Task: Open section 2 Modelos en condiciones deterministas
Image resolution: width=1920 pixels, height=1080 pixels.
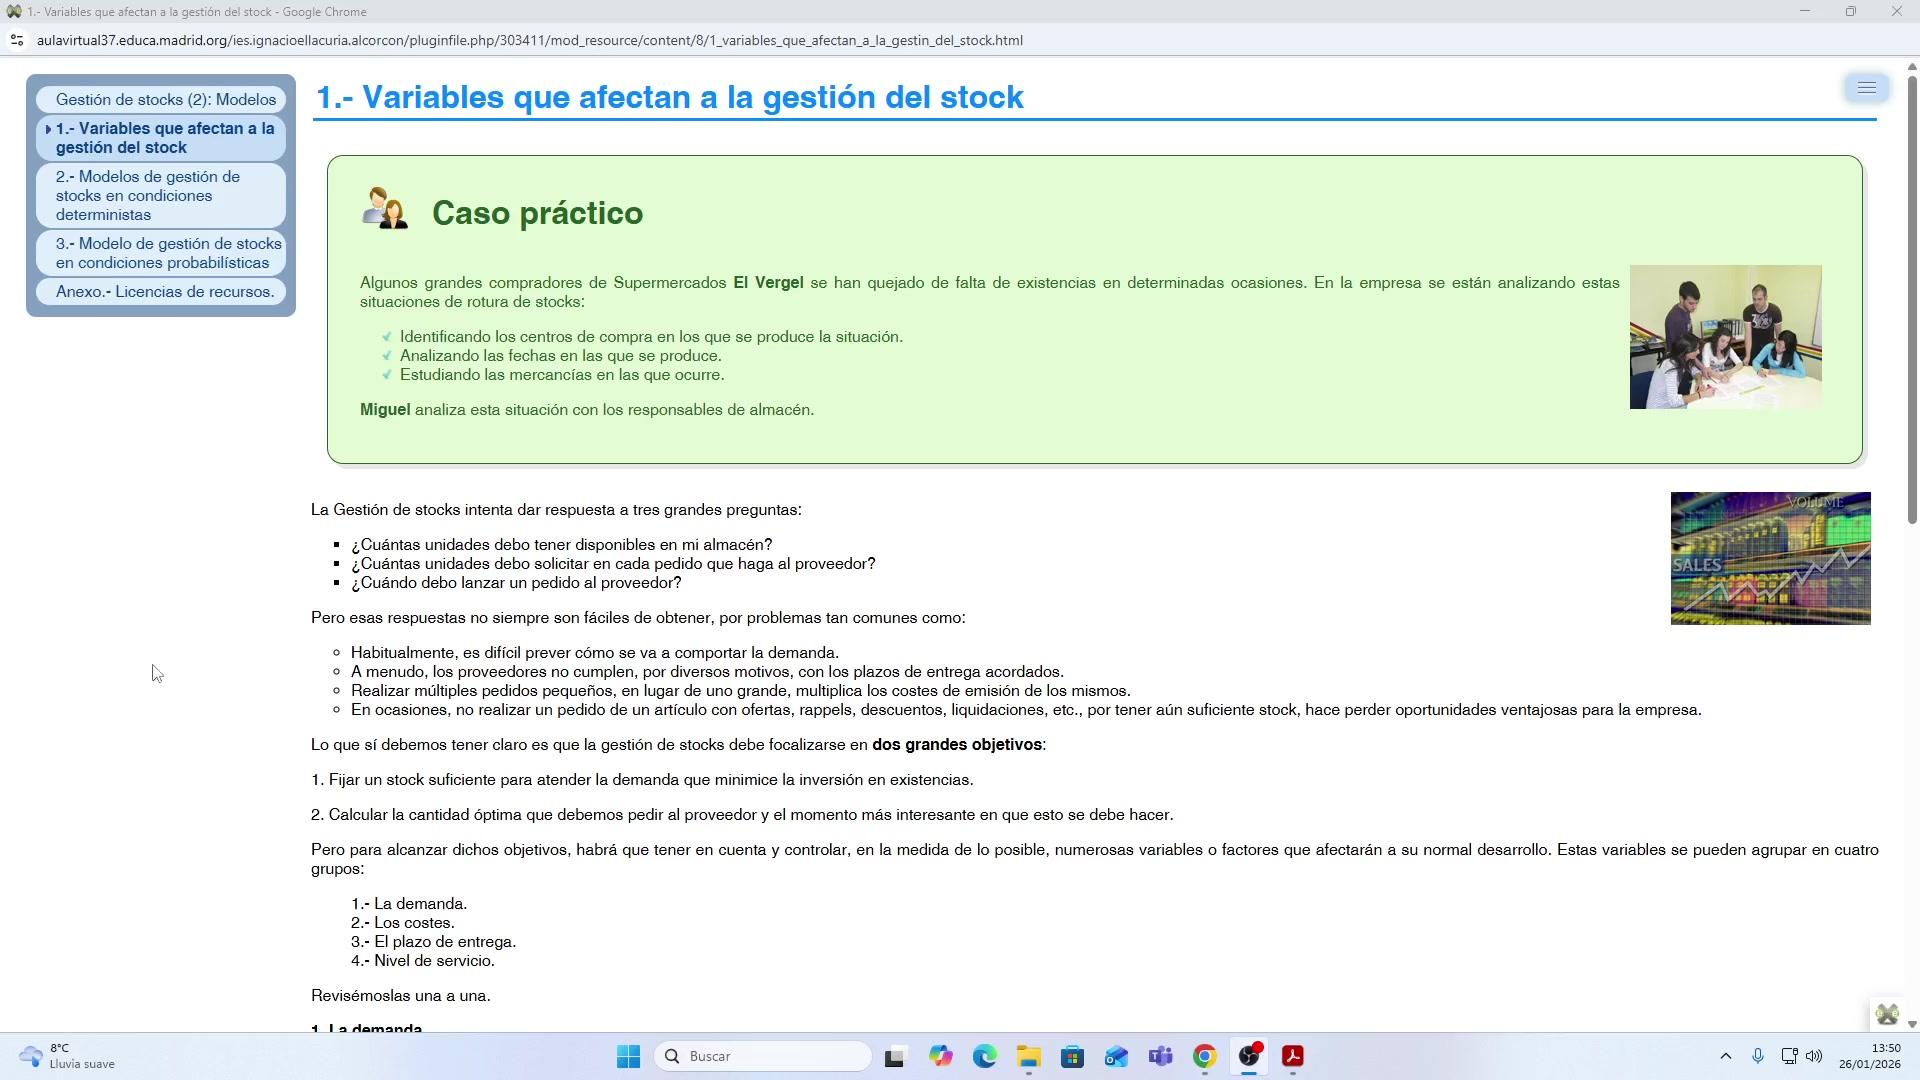Action: tap(147, 195)
